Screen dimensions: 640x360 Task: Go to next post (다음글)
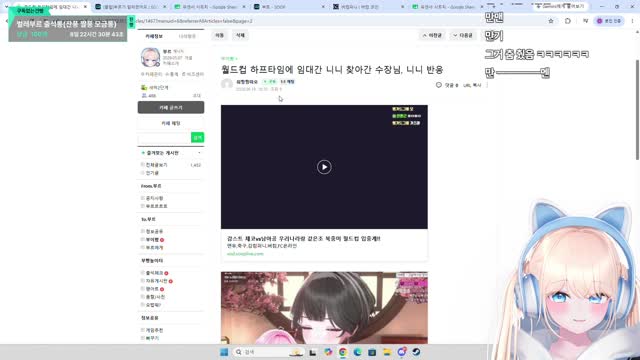tap(463, 36)
